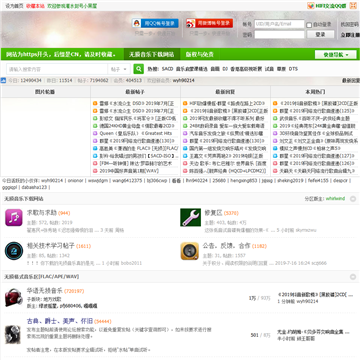The image size is (360, 360).
Task: Focus the username input field
Action: (279, 24)
